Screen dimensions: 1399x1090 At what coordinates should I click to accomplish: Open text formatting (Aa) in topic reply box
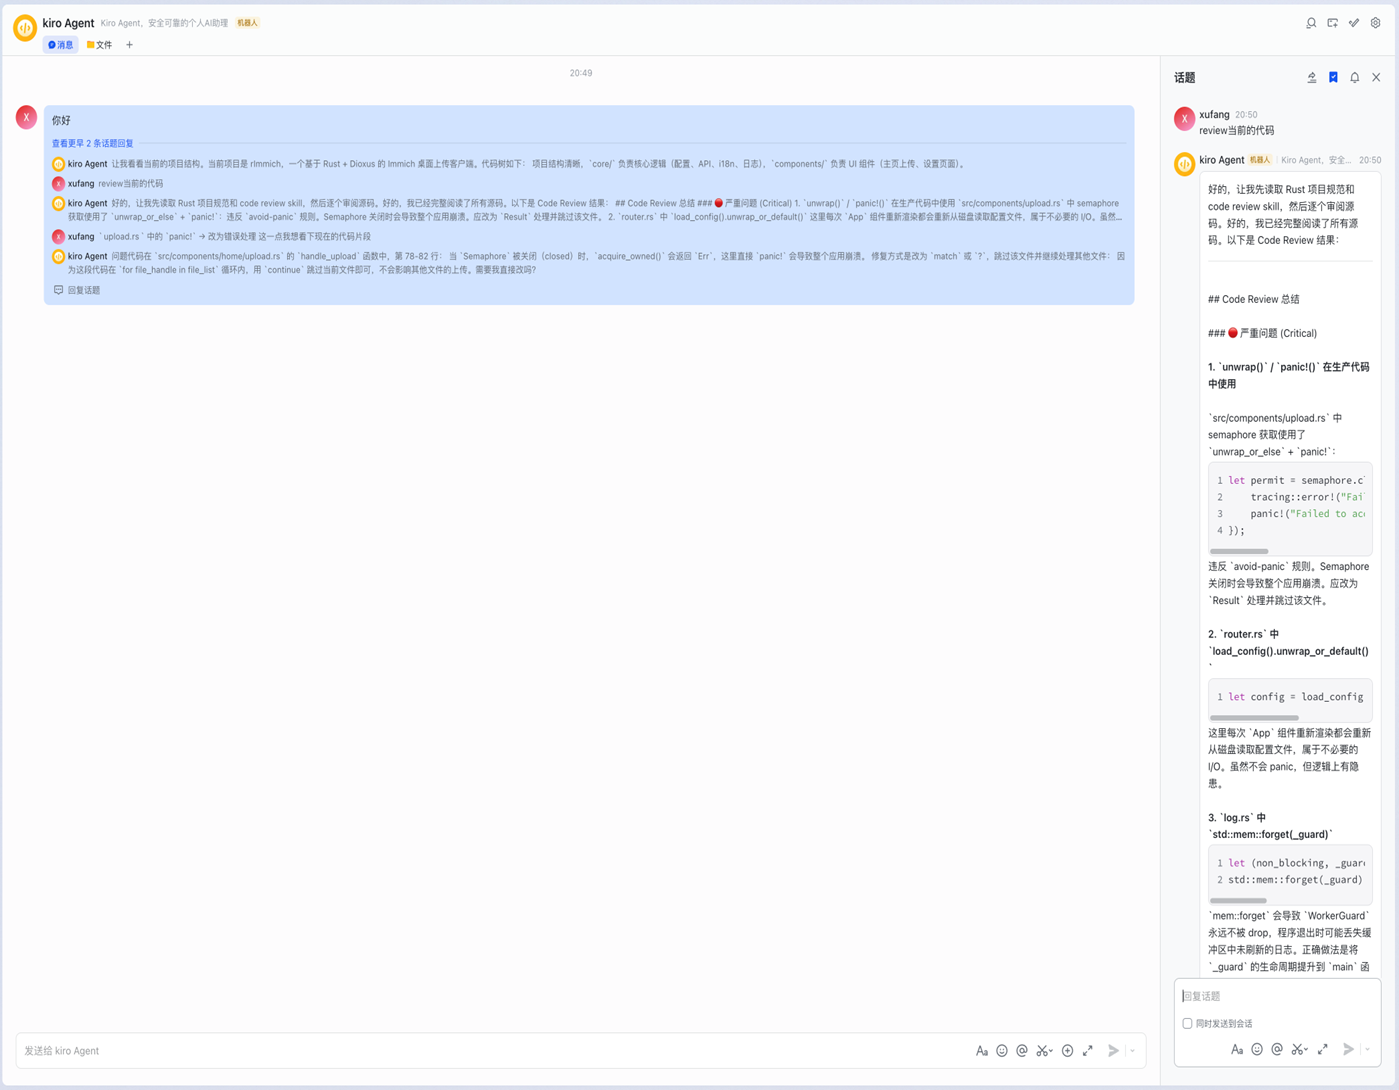coord(1237,1050)
